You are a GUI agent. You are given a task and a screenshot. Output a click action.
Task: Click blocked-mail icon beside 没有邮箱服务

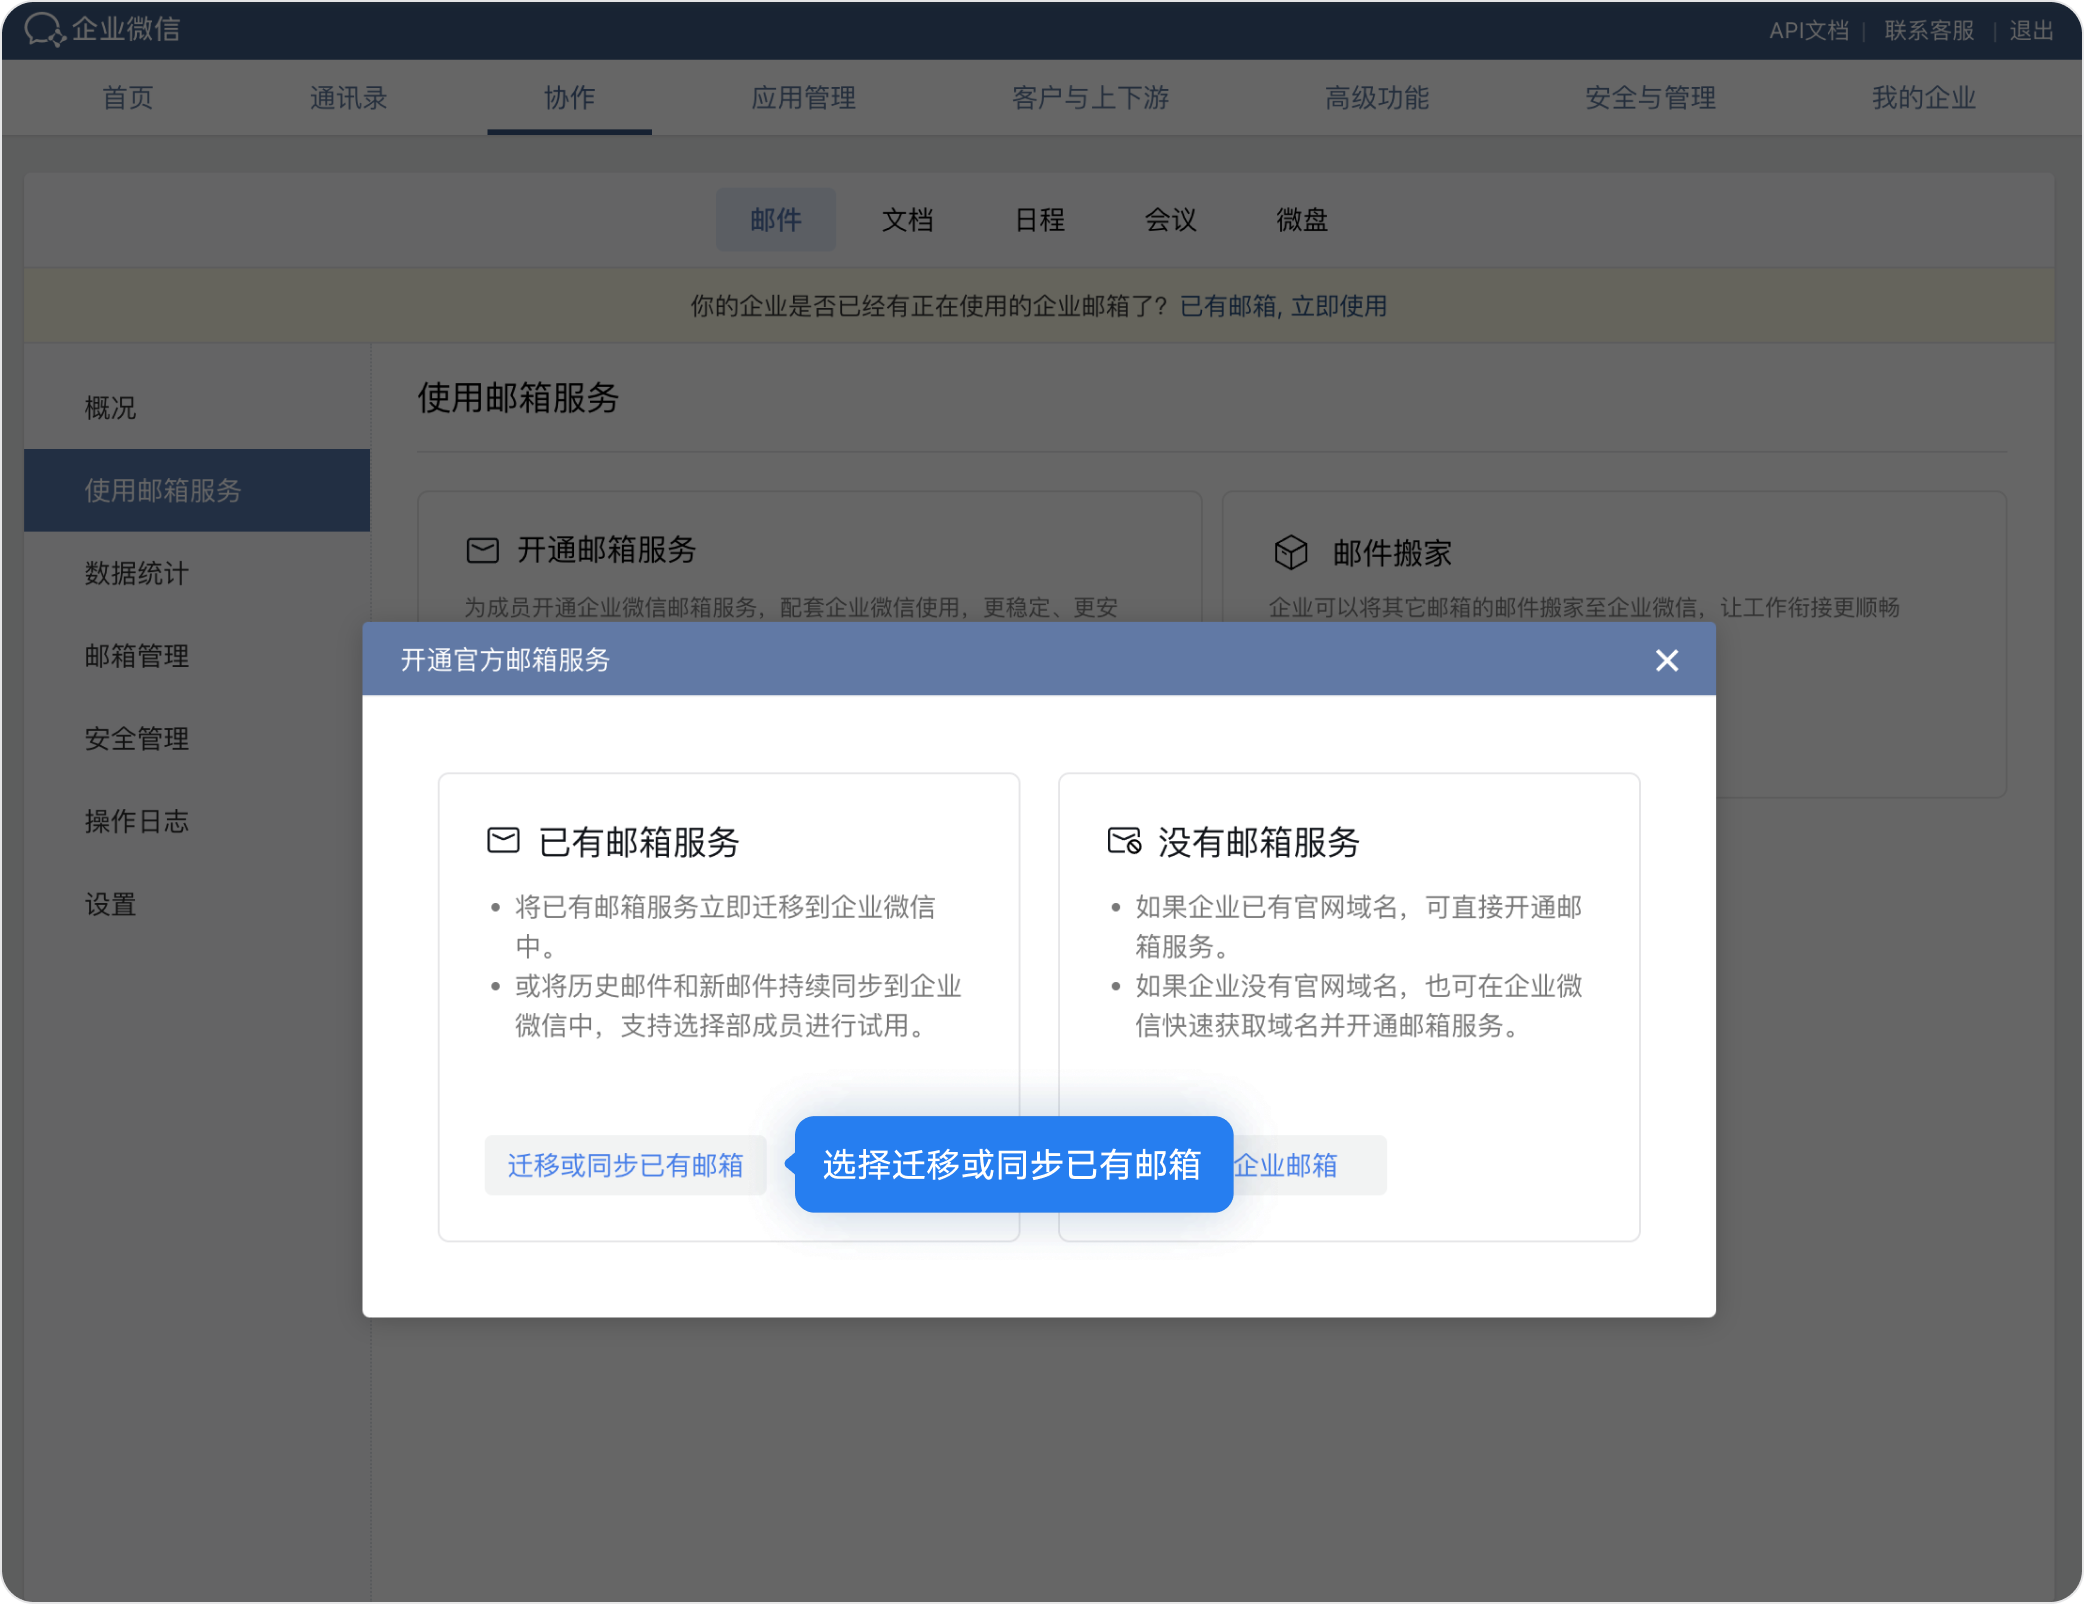1124,840
